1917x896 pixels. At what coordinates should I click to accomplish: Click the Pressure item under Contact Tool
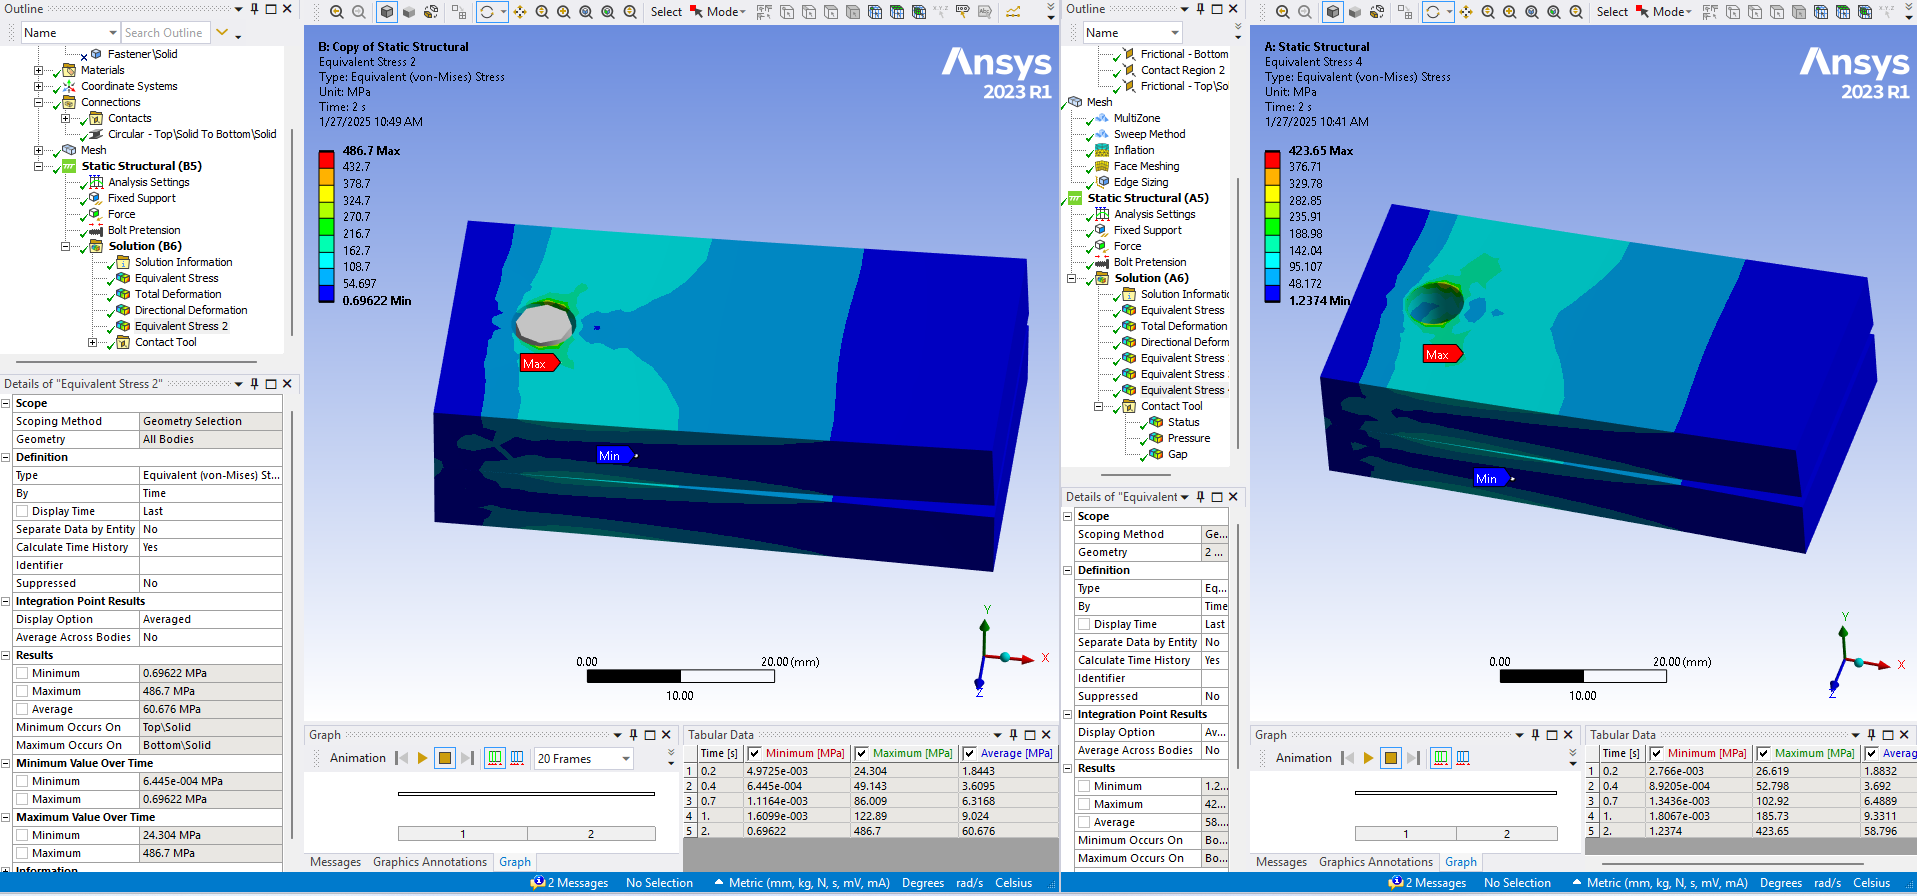(1188, 438)
